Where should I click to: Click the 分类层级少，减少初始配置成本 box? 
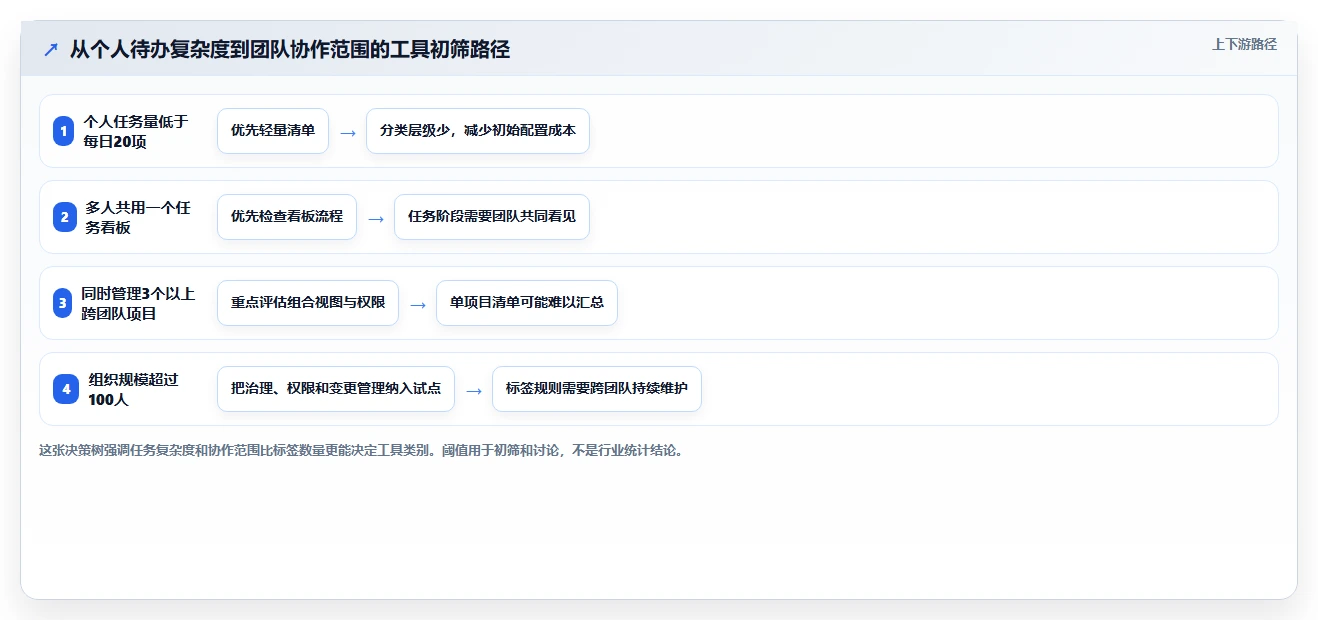click(x=478, y=131)
